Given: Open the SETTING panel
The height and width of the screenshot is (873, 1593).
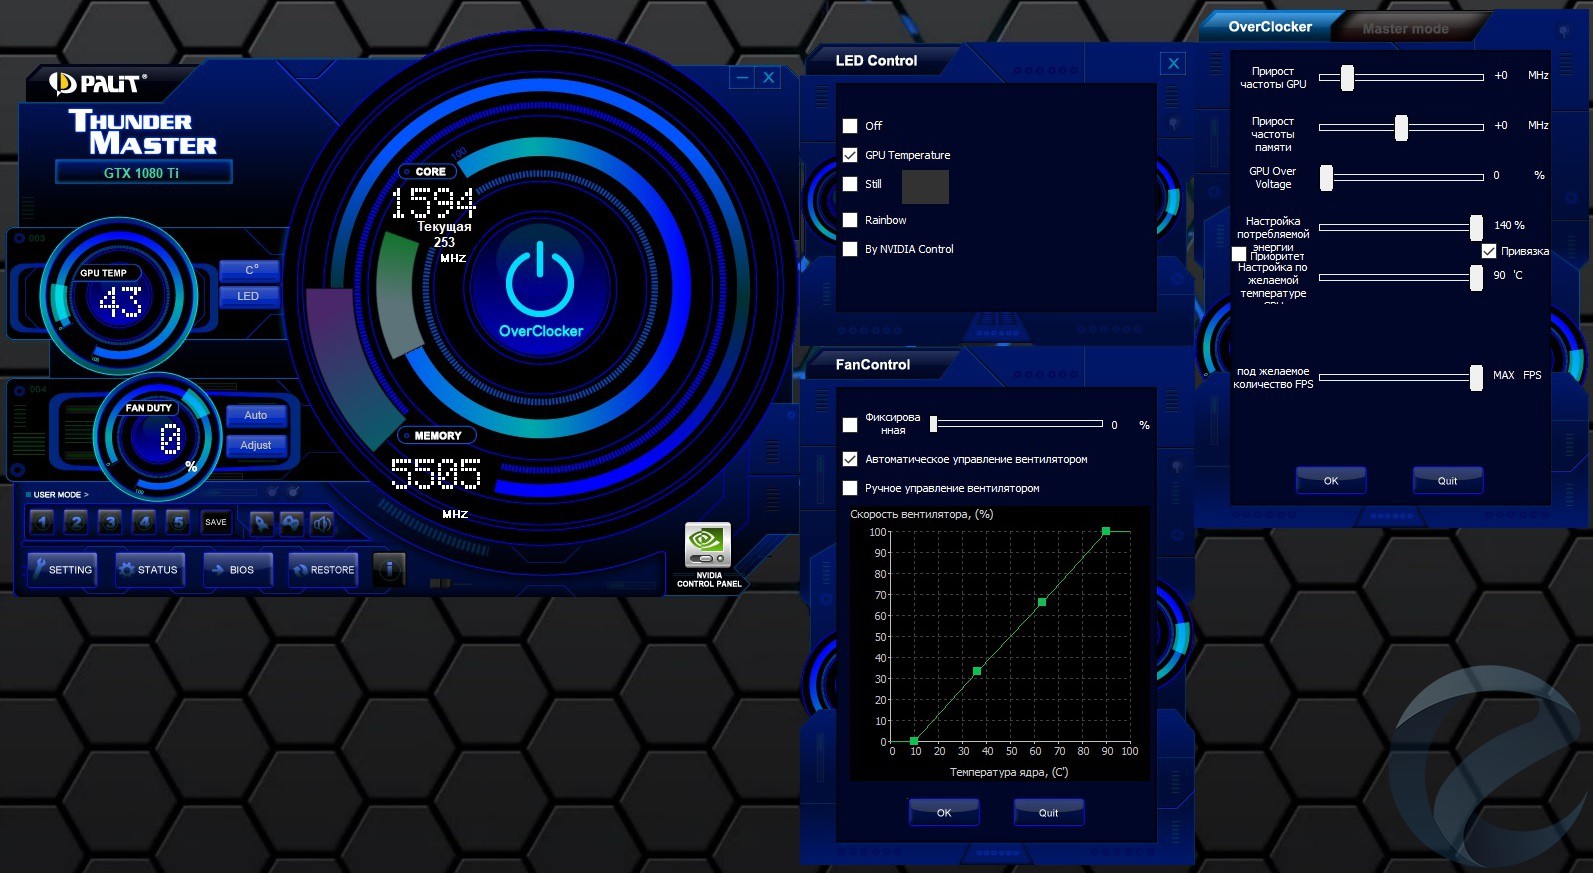Looking at the screenshot, I should [62, 569].
